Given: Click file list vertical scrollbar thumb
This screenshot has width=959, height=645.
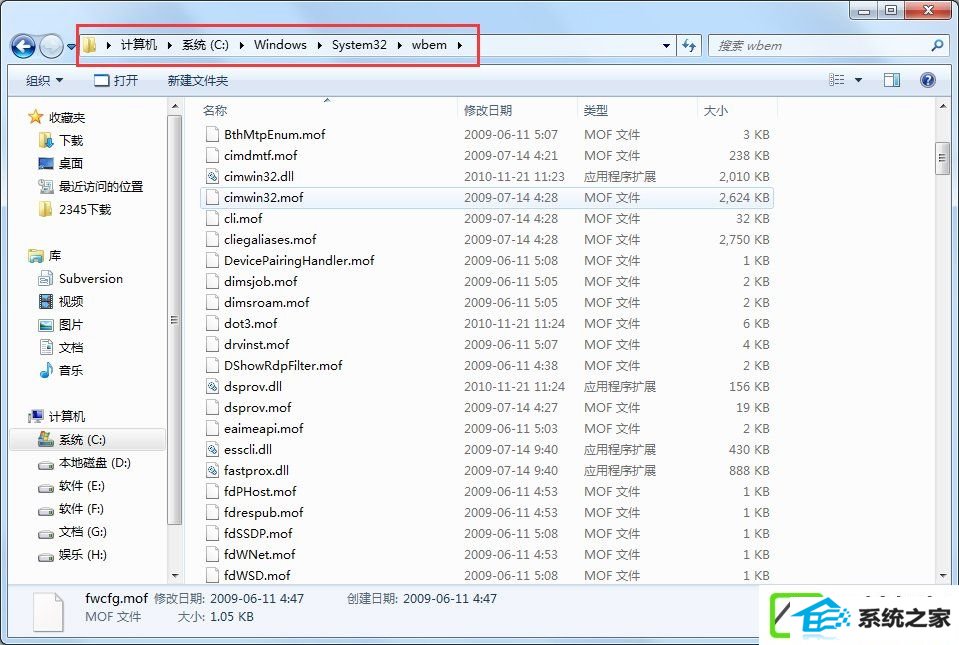Looking at the screenshot, I should click(942, 158).
